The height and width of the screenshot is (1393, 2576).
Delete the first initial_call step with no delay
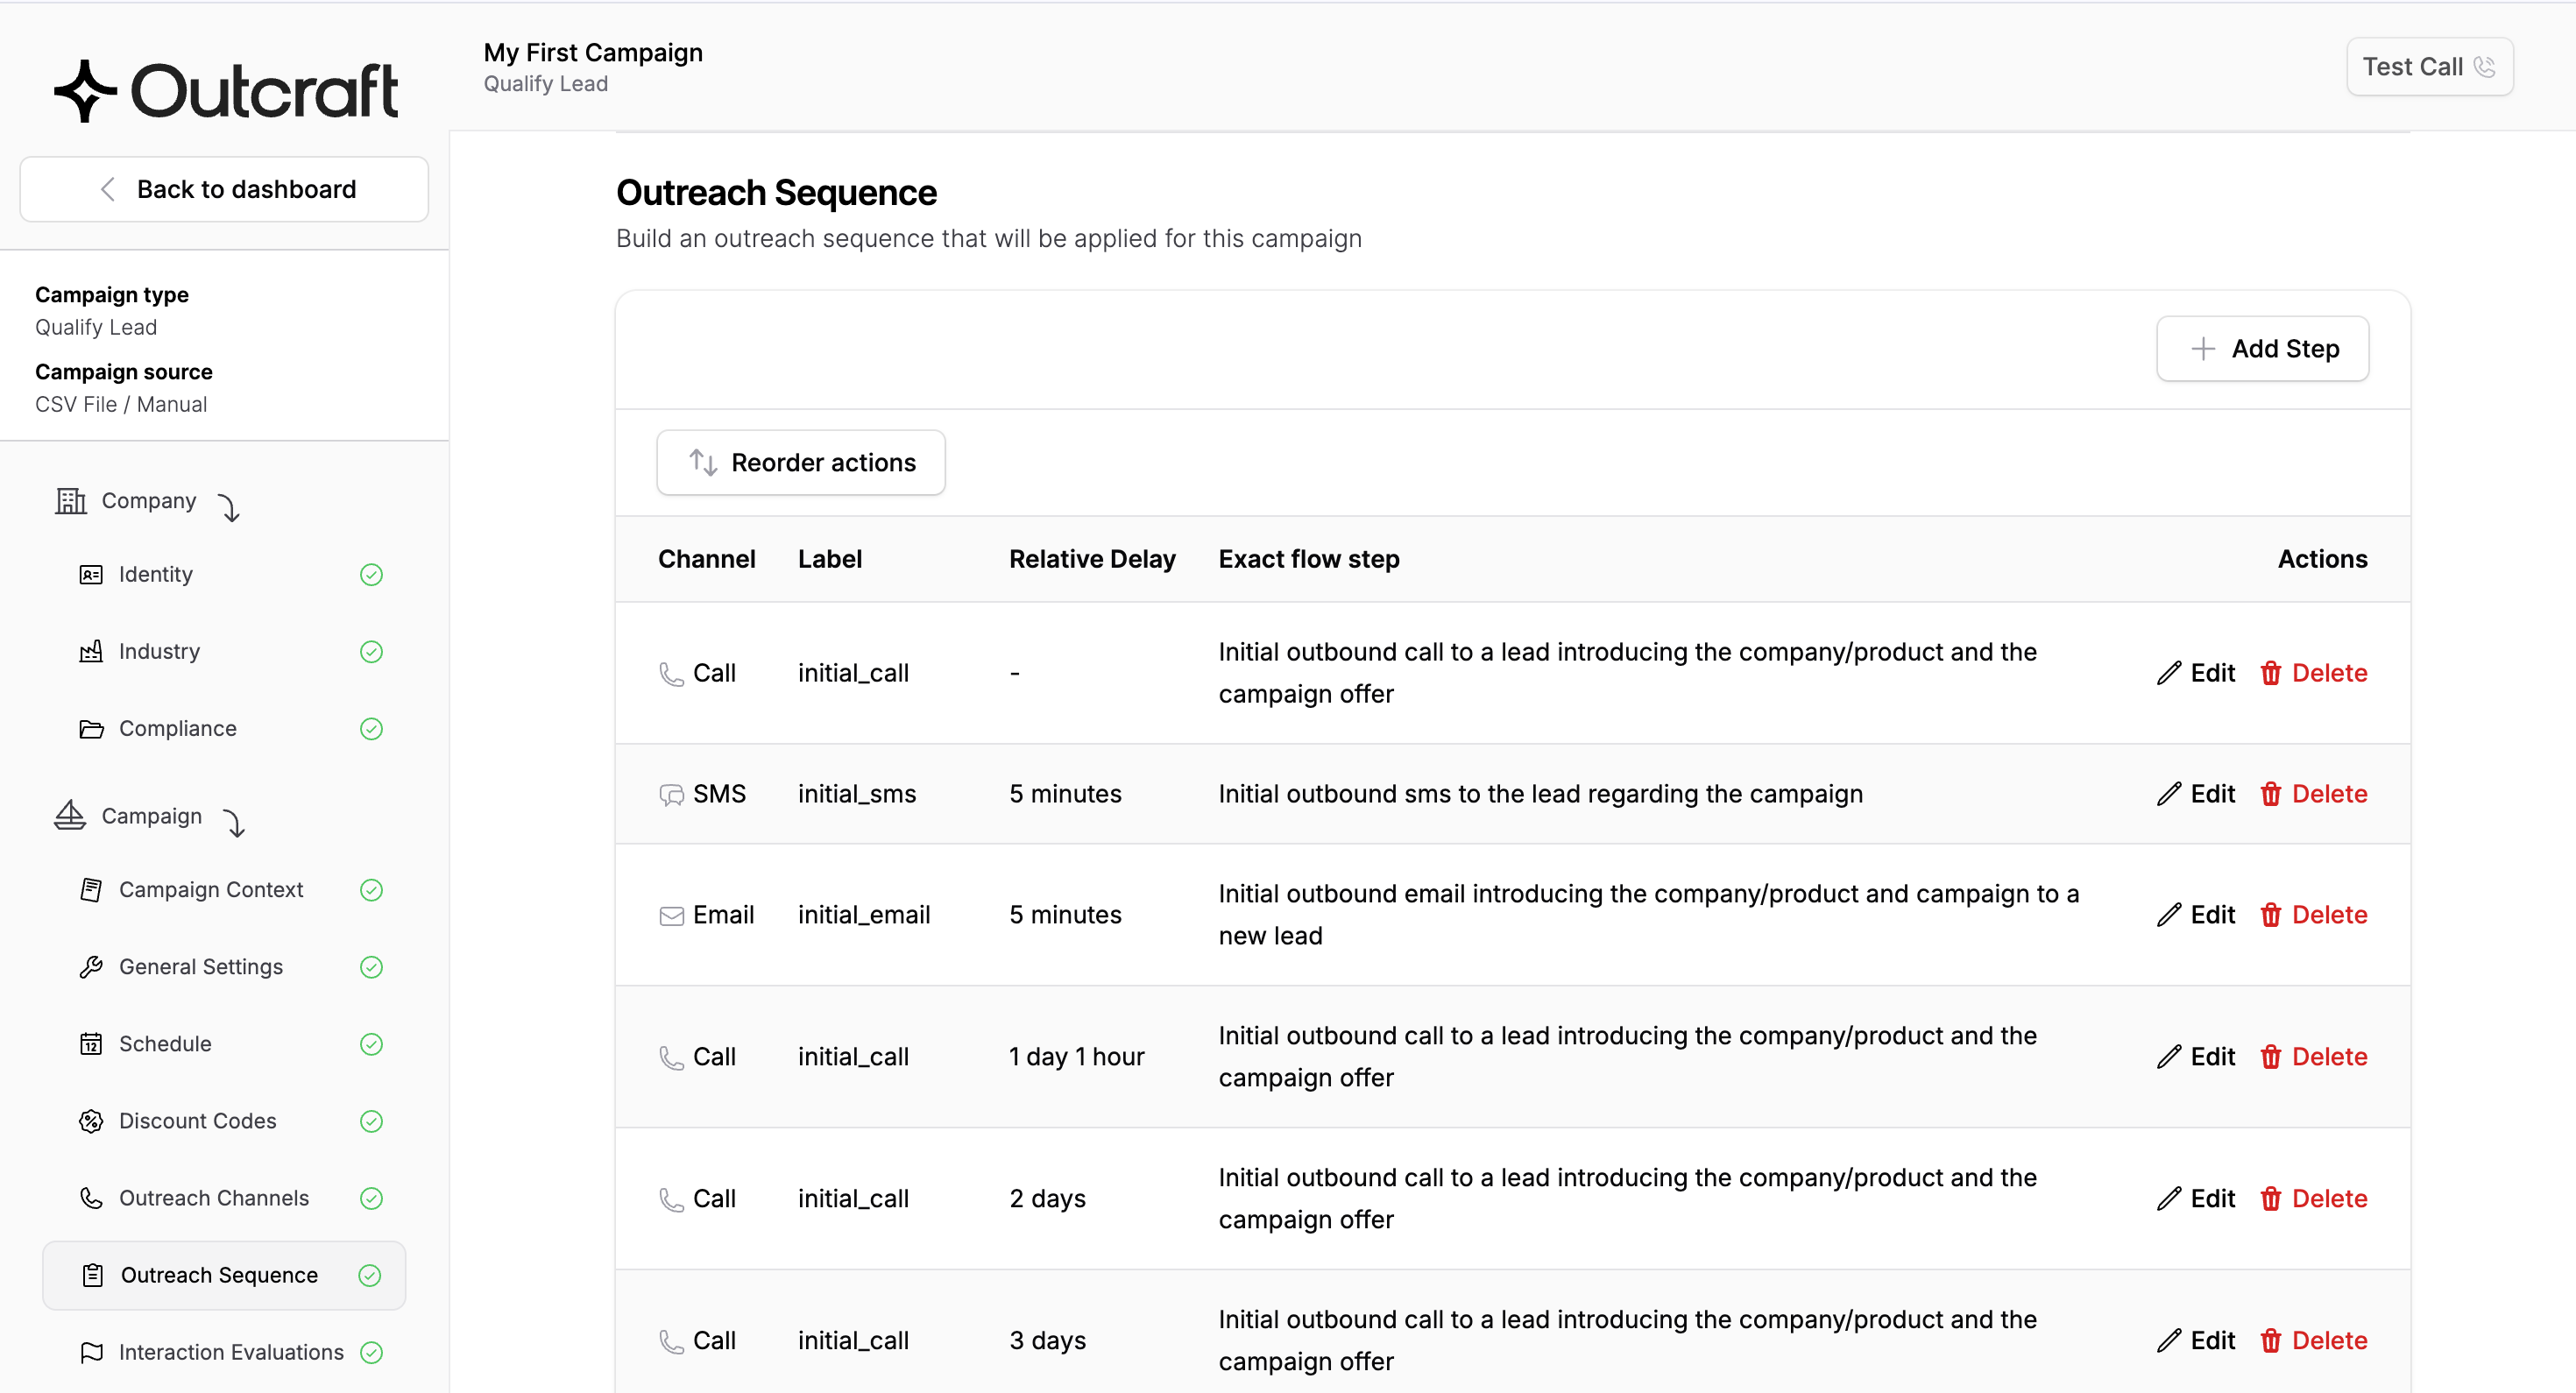pyautogui.click(x=2313, y=673)
